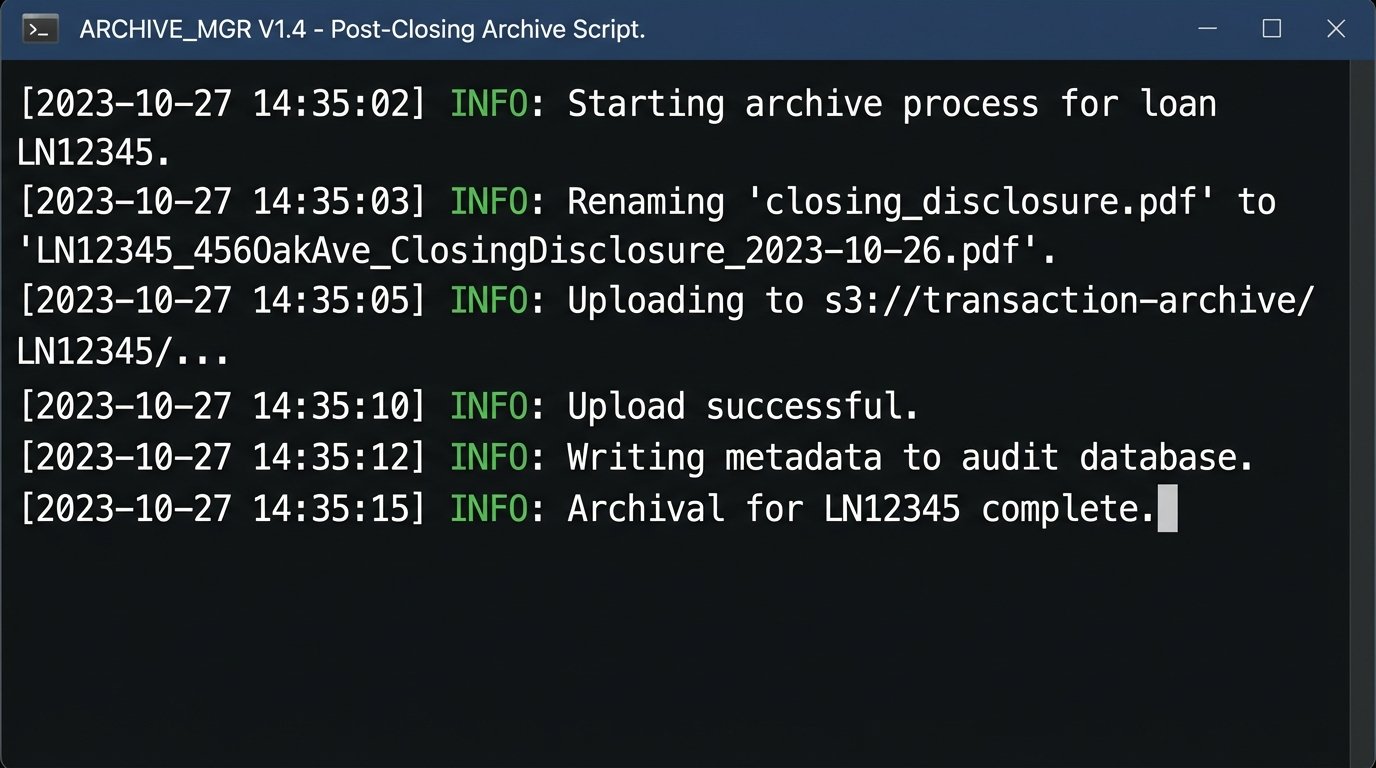
Task: Click the INFO label on the 'Starting archive' line
Action: coord(488,104)
